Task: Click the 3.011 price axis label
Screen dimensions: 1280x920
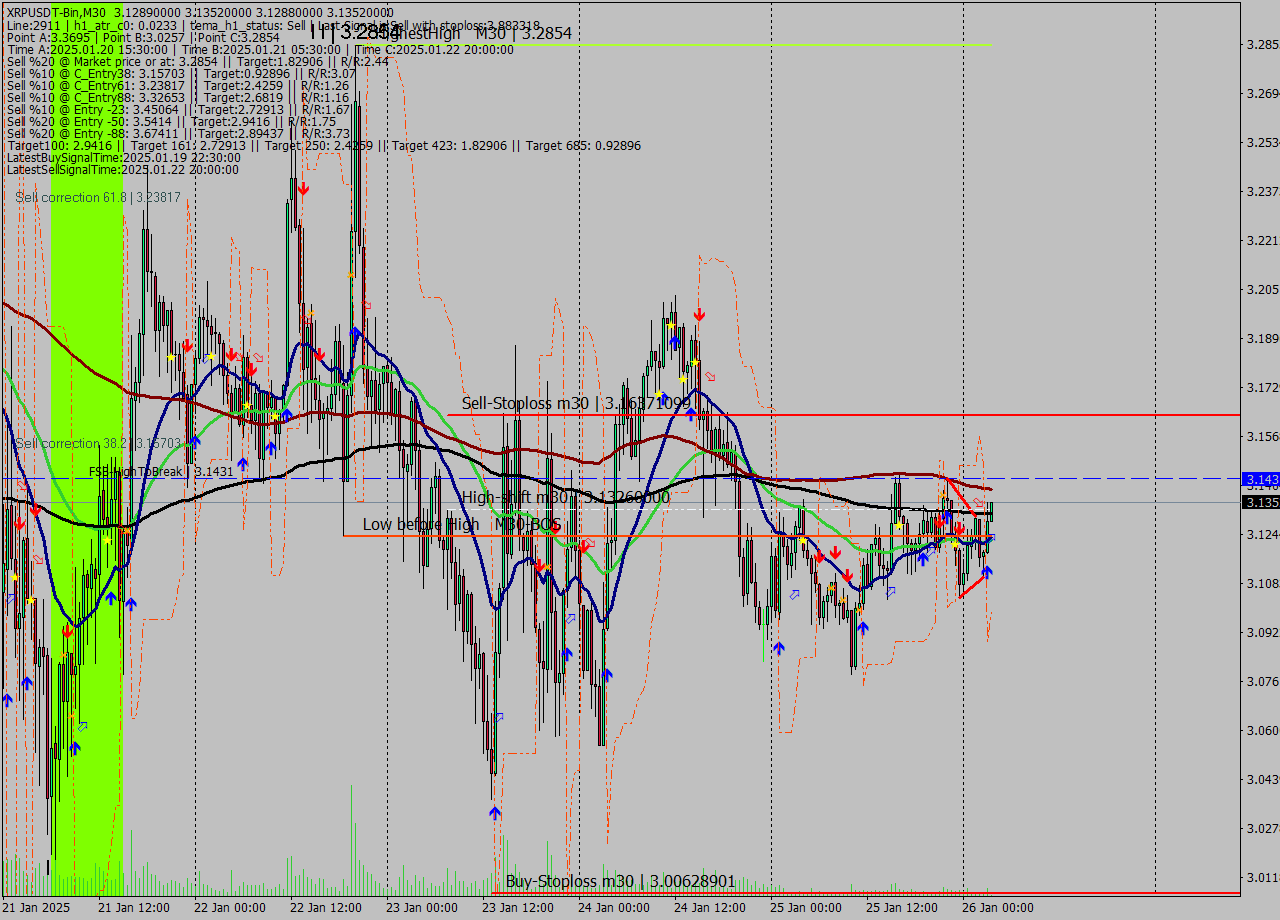Action: tap(1263, 878)
